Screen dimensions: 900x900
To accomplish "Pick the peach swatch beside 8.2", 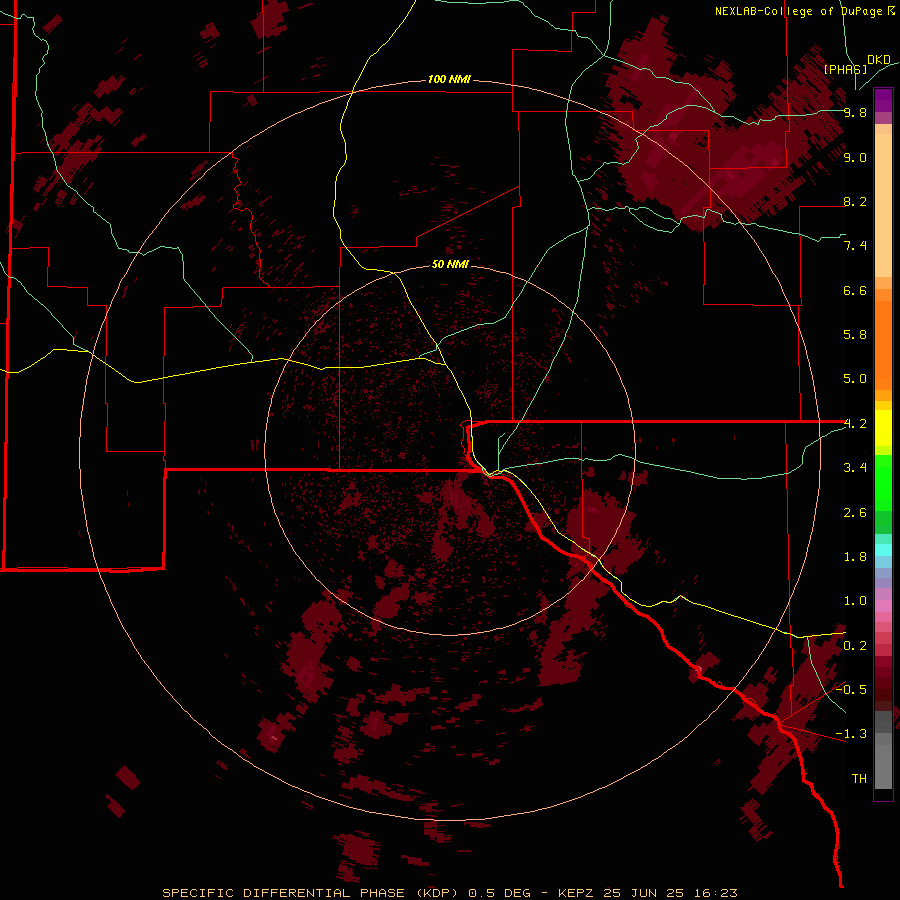I will click(883, 205).
